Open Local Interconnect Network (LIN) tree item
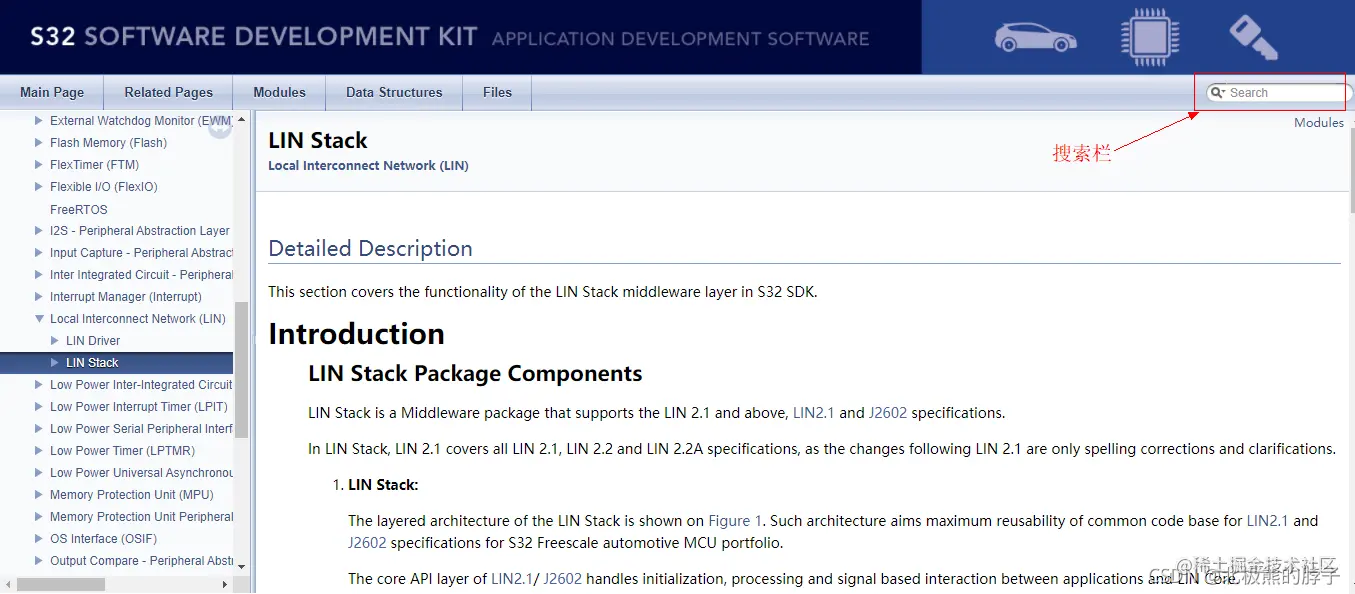This screenshot has width=1355, height=594. 138,319
